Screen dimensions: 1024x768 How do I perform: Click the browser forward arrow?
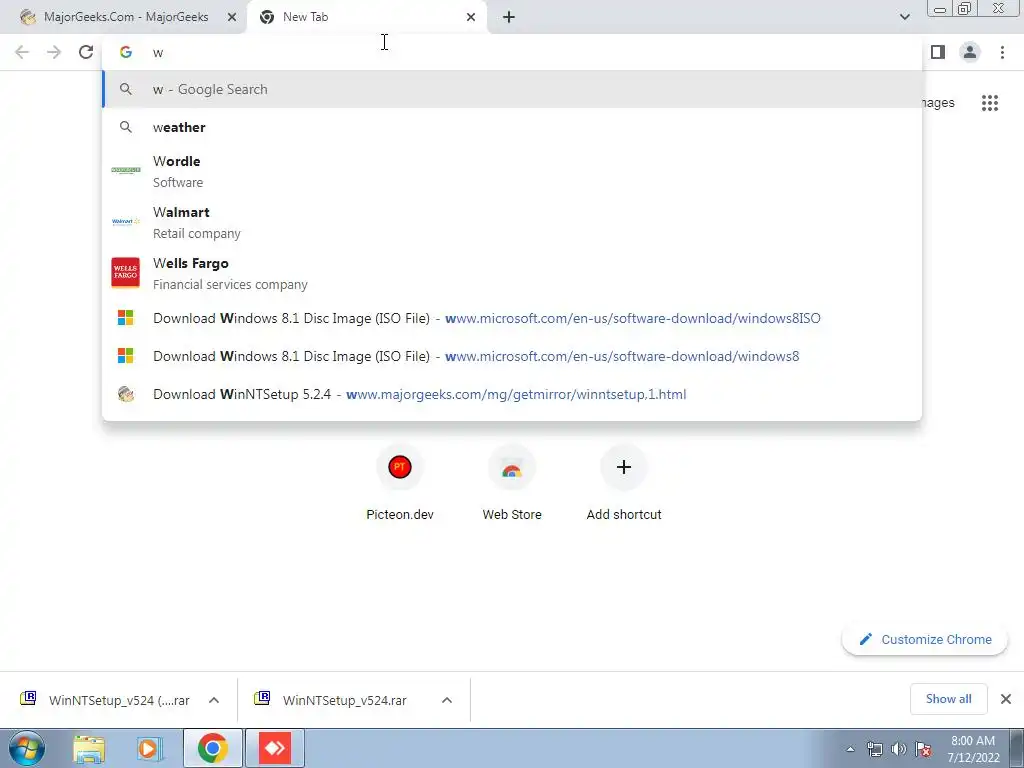[x=54, y=52]
